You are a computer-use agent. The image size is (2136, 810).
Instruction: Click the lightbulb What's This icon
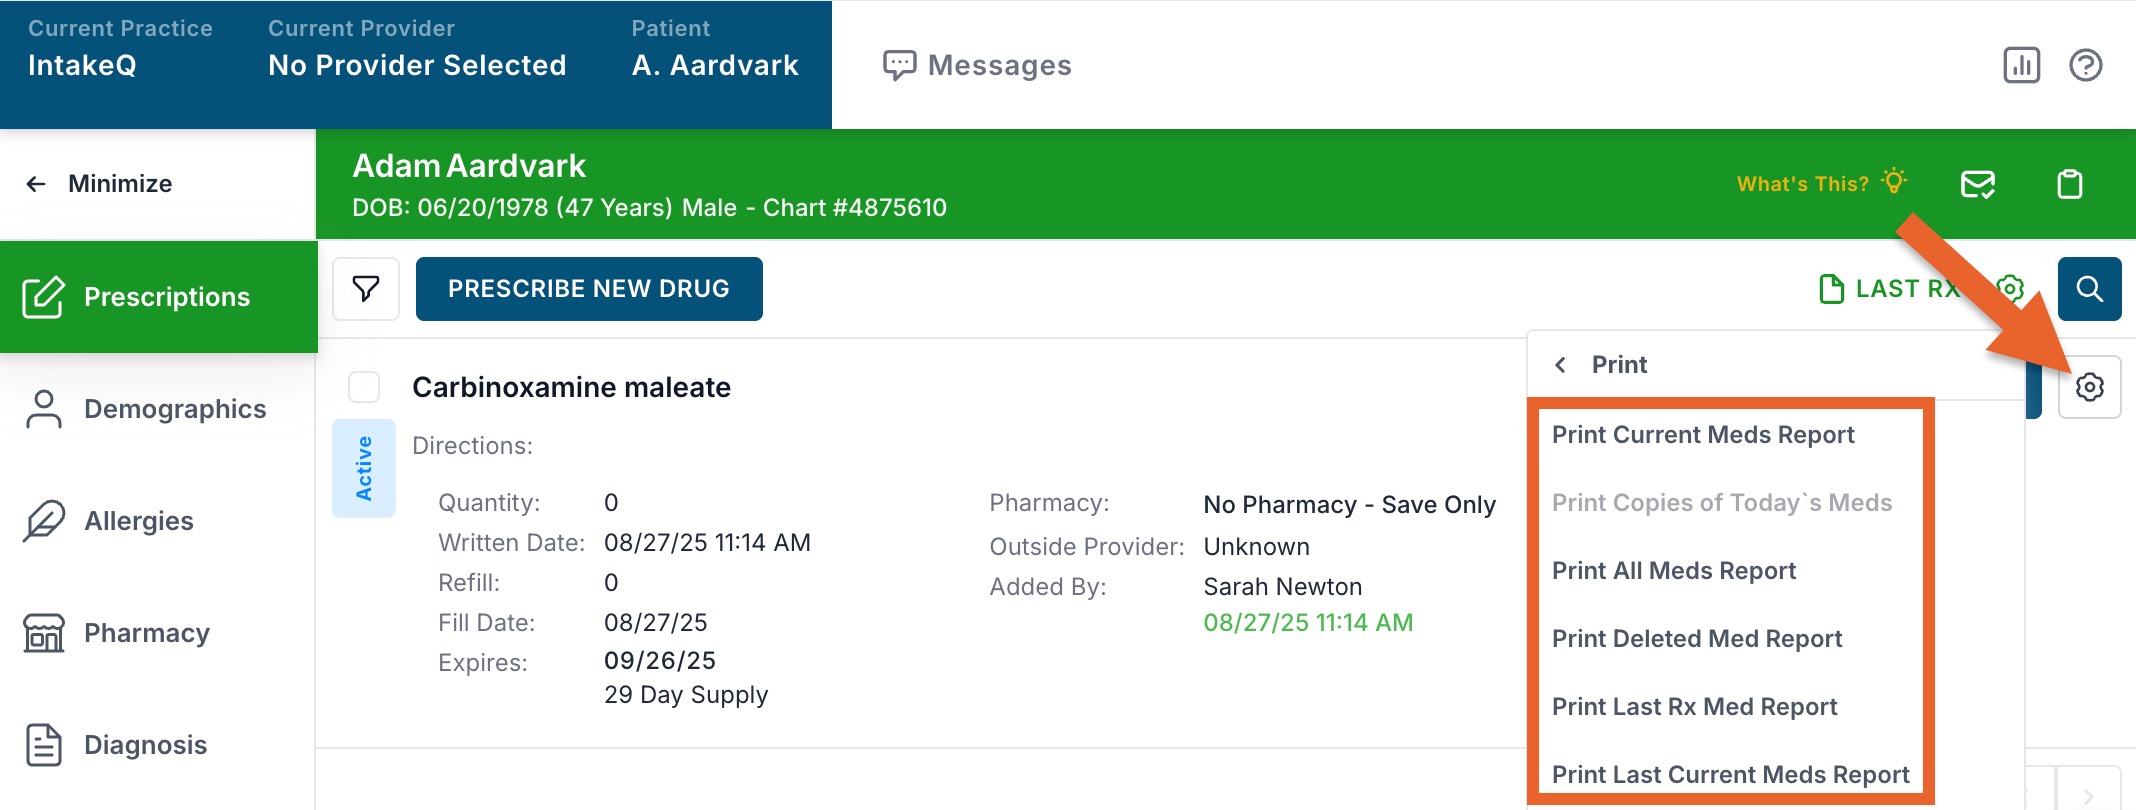[1893, 182]
